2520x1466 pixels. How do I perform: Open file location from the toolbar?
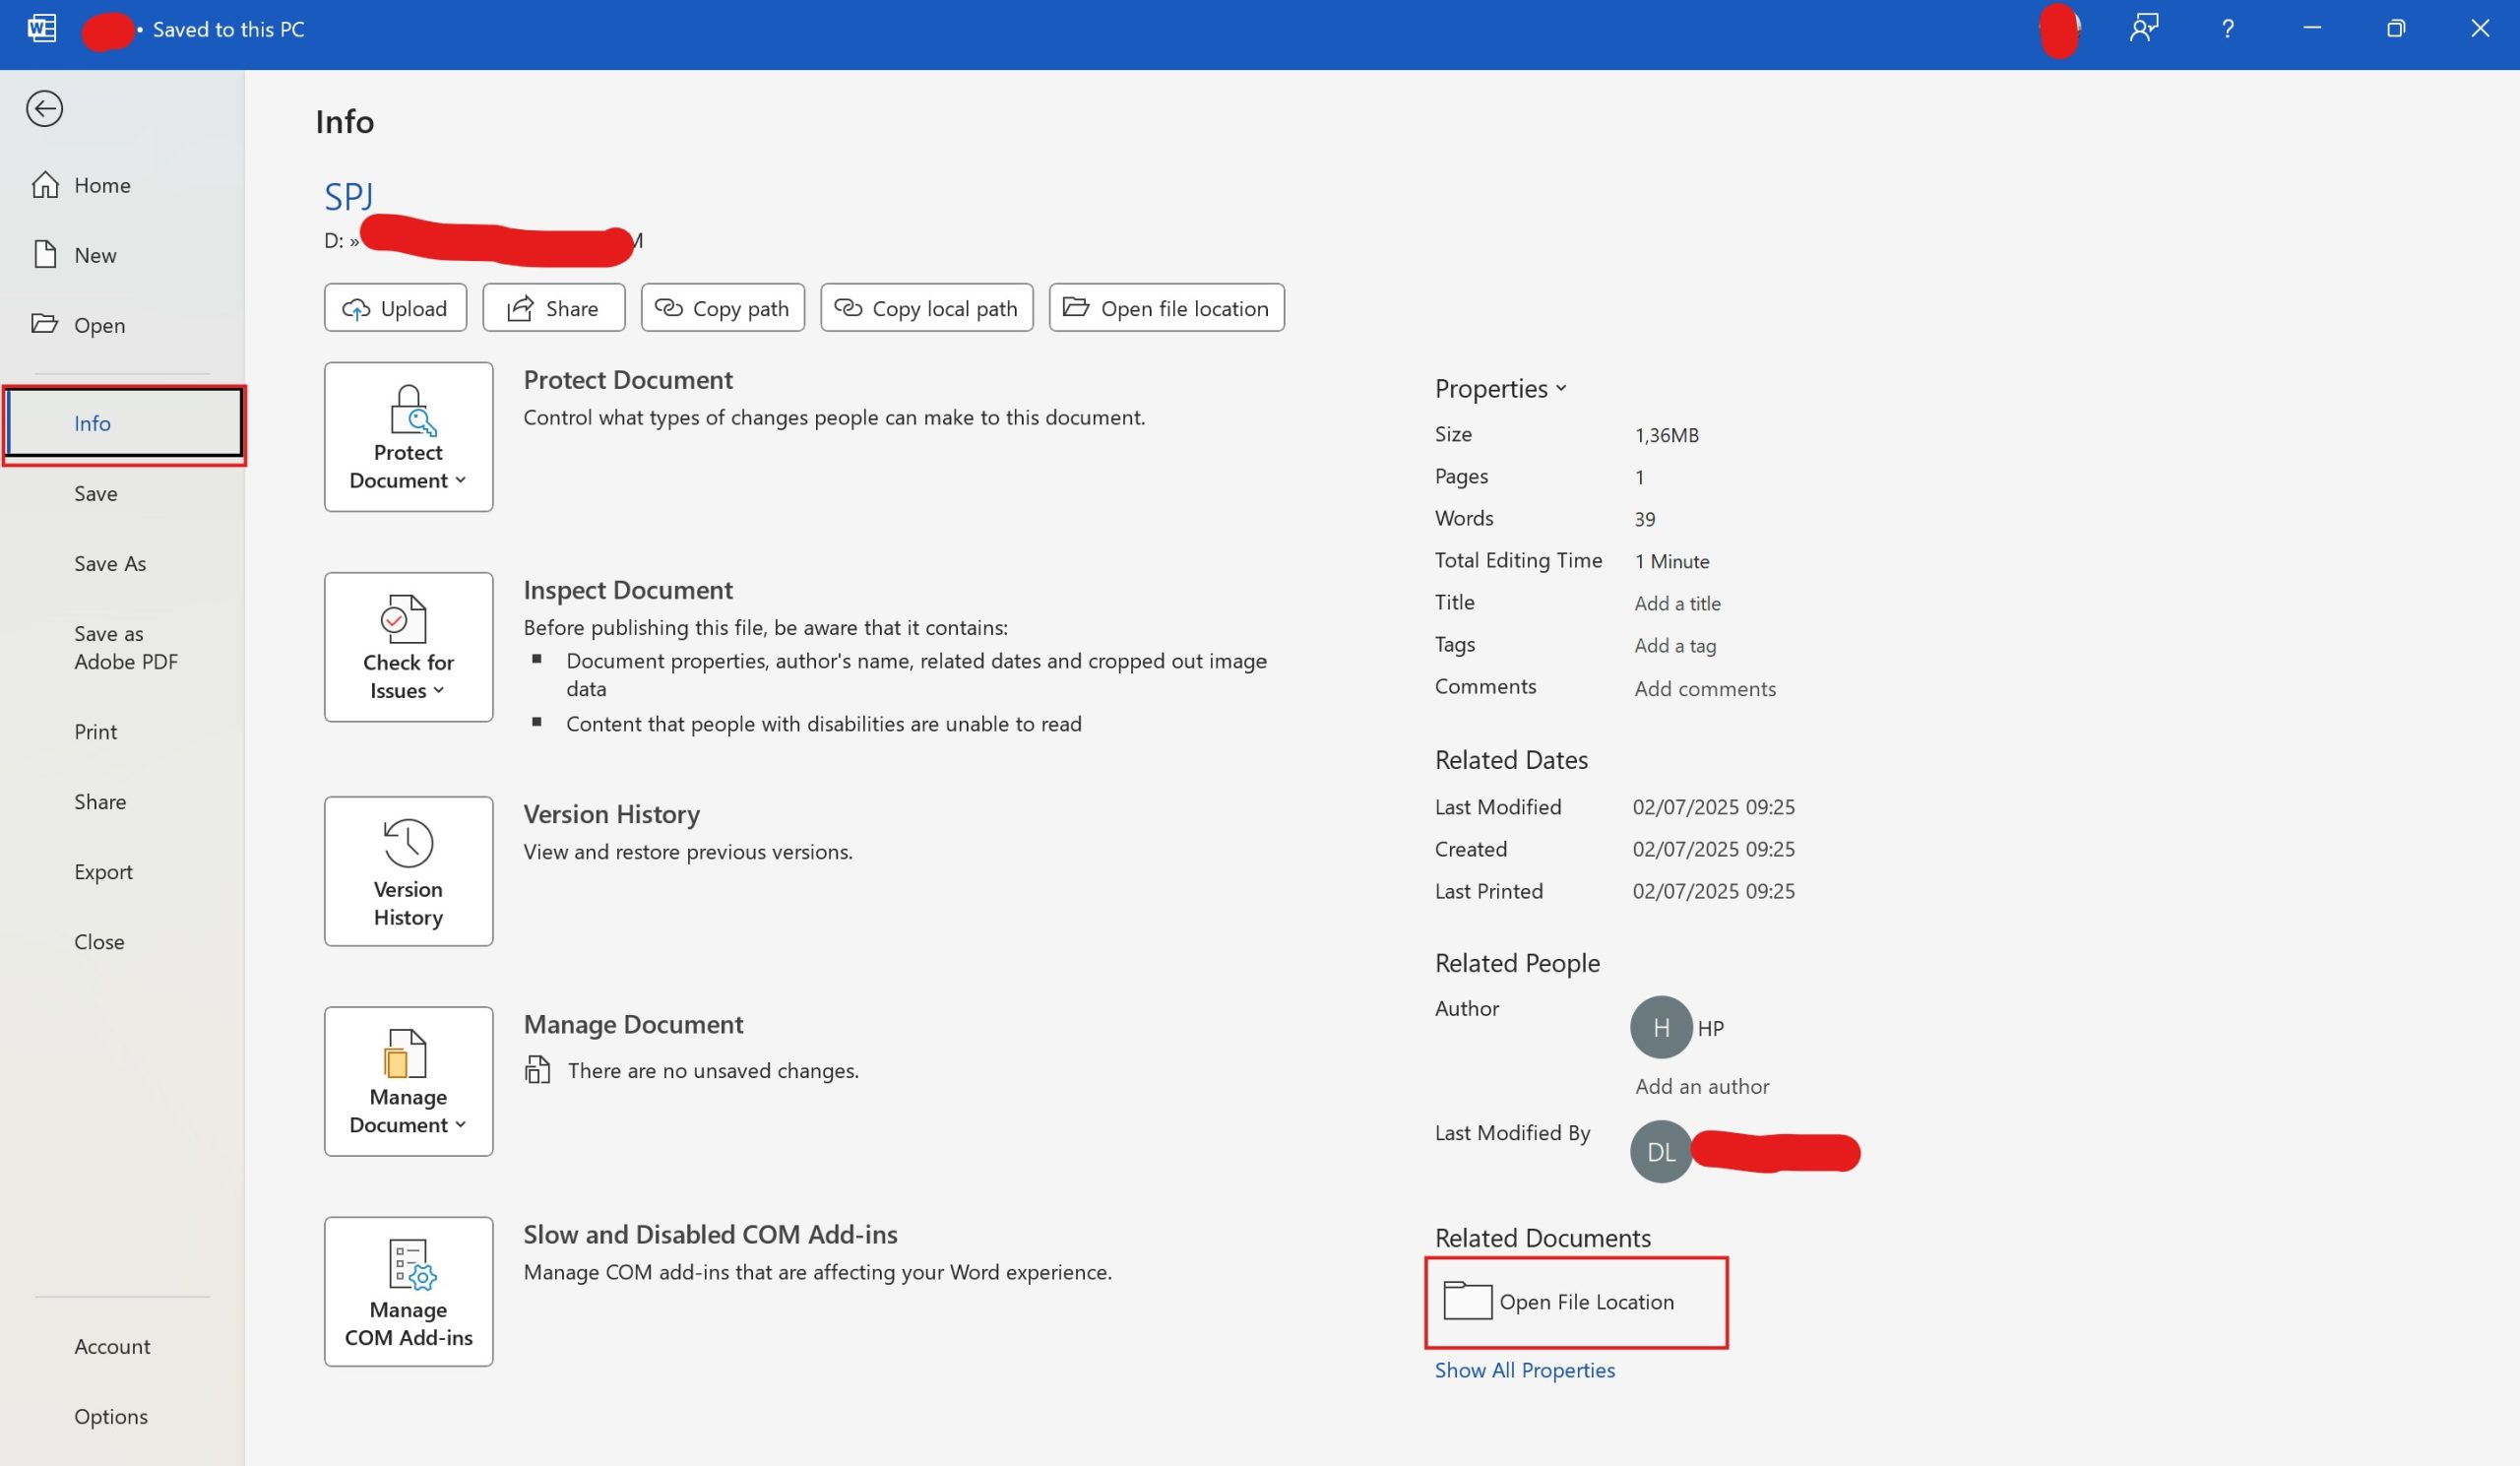coord(1166,307)
